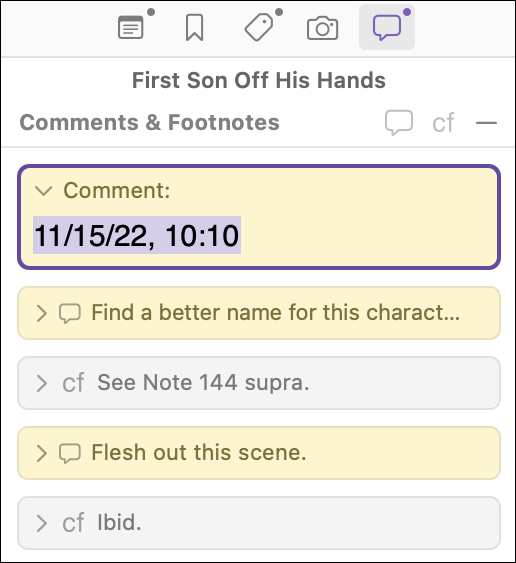516x563 pixels.
Task: Open the Notes inspector tab
Action: (131, 28)
